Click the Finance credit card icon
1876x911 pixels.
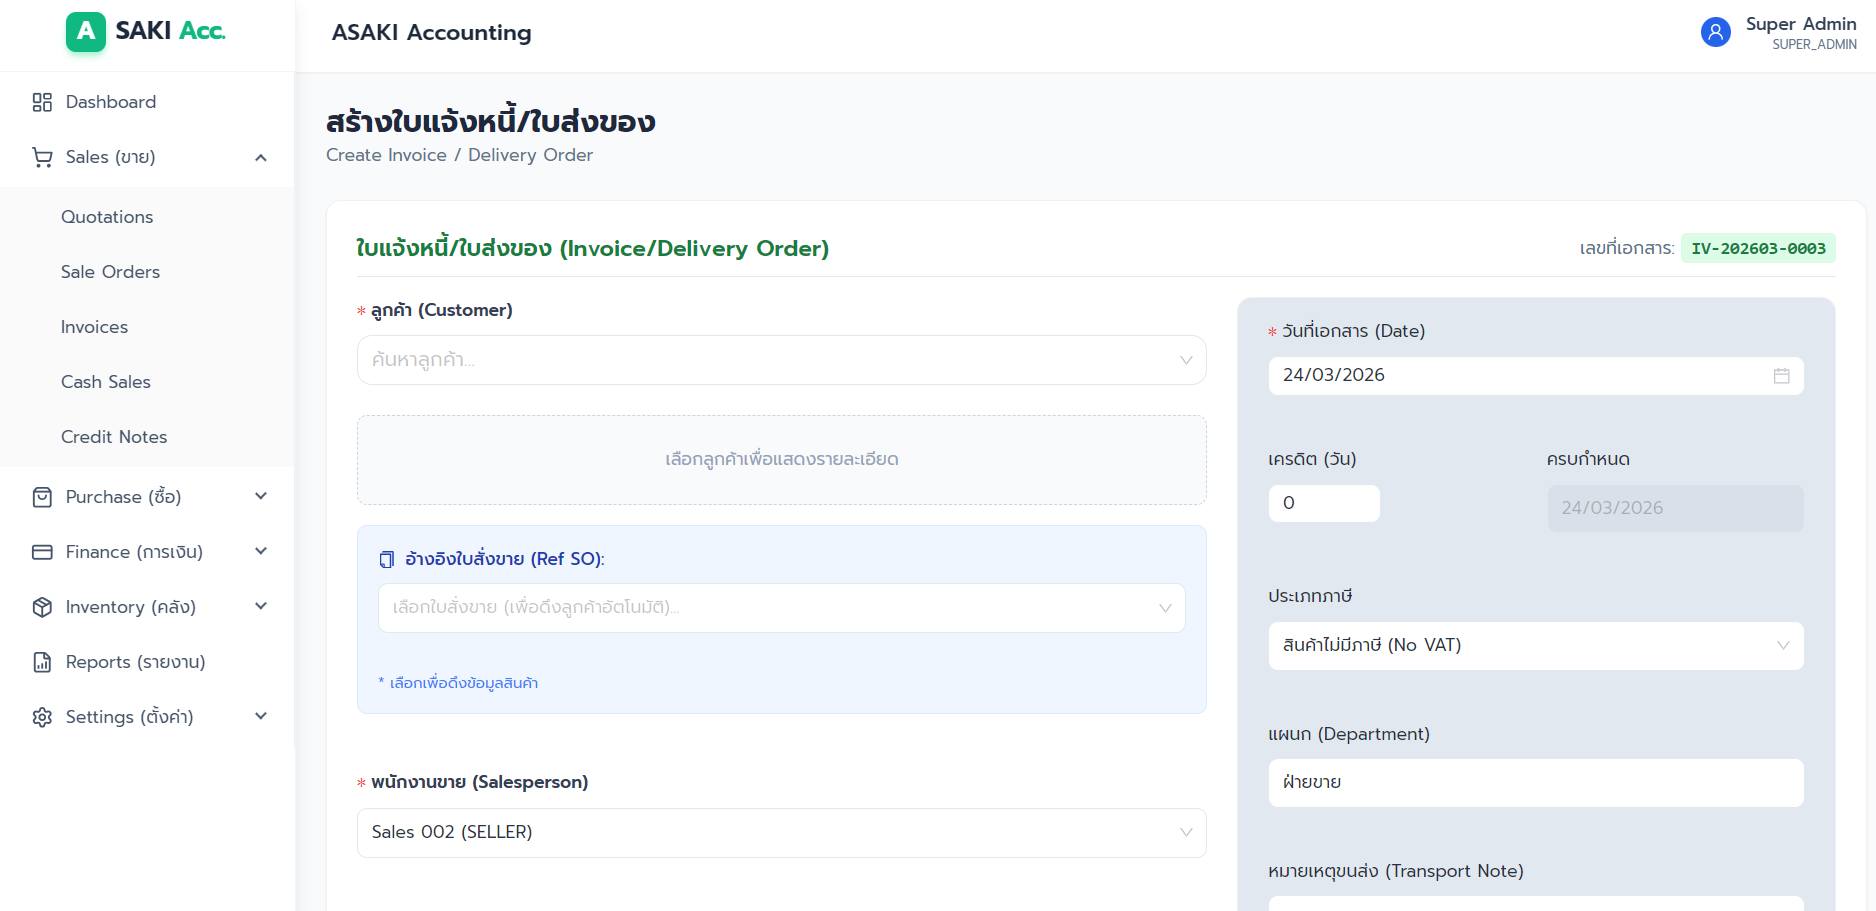(42, 552)
